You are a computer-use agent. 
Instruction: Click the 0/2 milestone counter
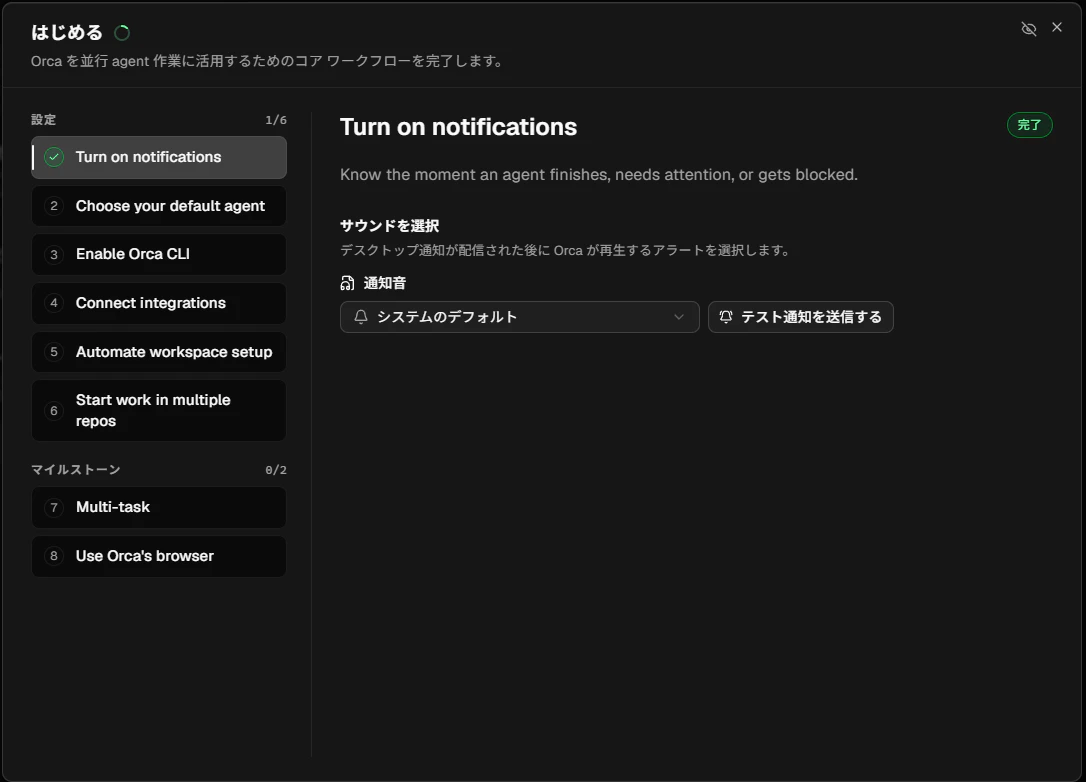(x=276, y=470)
